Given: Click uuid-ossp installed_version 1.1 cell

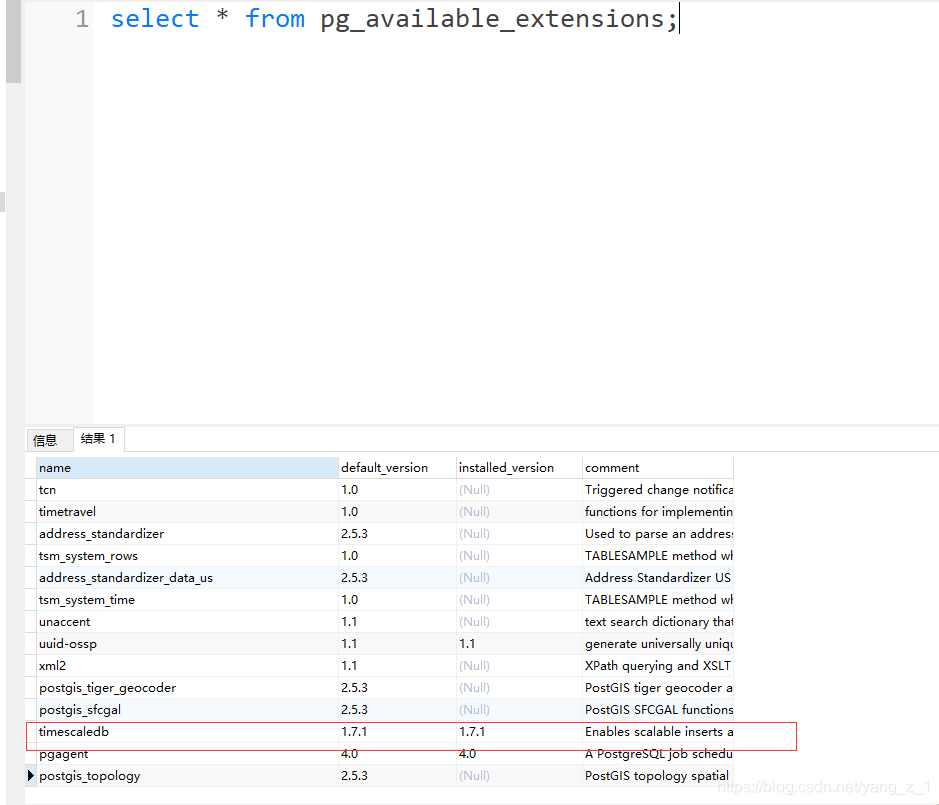Looking at the screenshot, I should click(519, 644).
